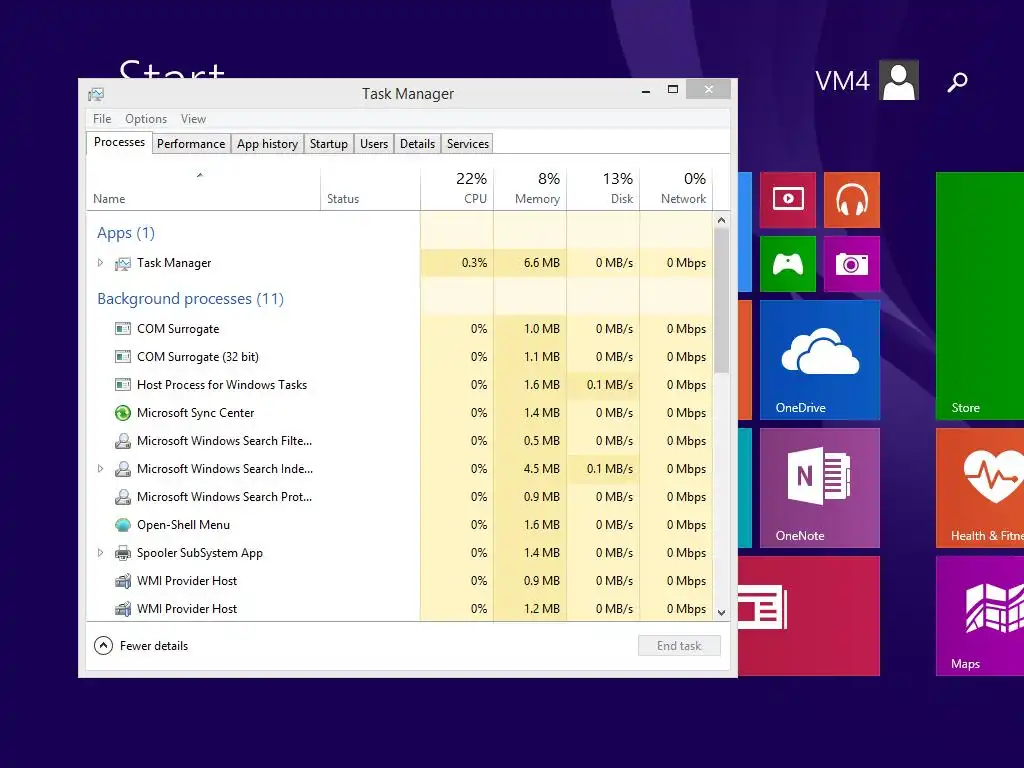Open the Store tile
The image size is (1024, 768).
point(980,296)
